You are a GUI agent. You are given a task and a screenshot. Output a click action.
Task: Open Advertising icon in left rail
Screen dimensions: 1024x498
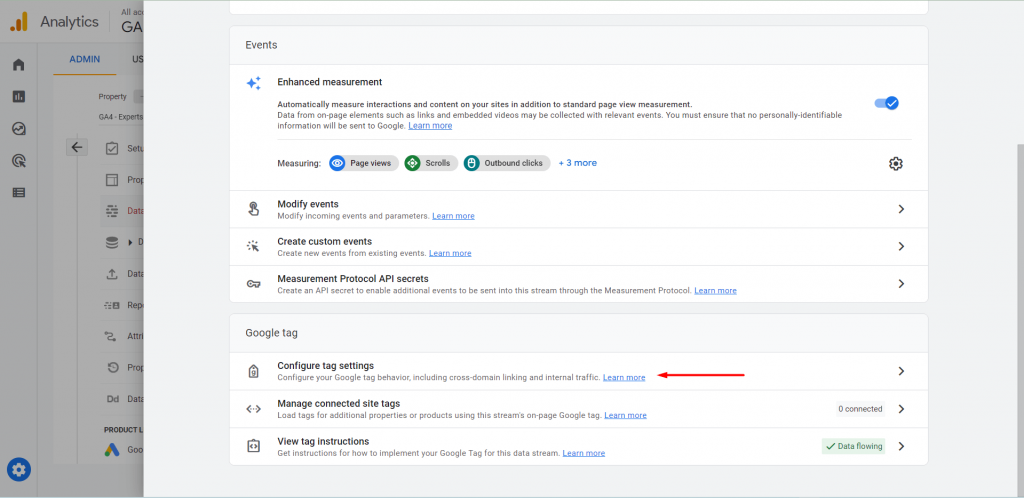point(18,161)
